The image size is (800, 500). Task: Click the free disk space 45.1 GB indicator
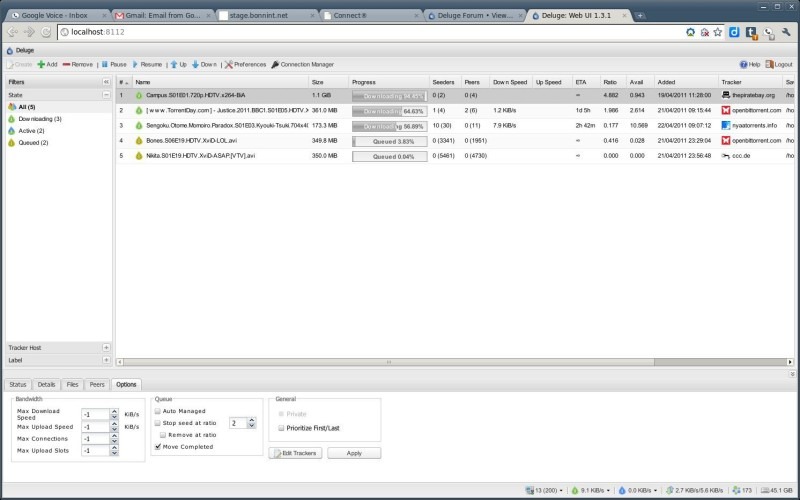click(777, 490)
